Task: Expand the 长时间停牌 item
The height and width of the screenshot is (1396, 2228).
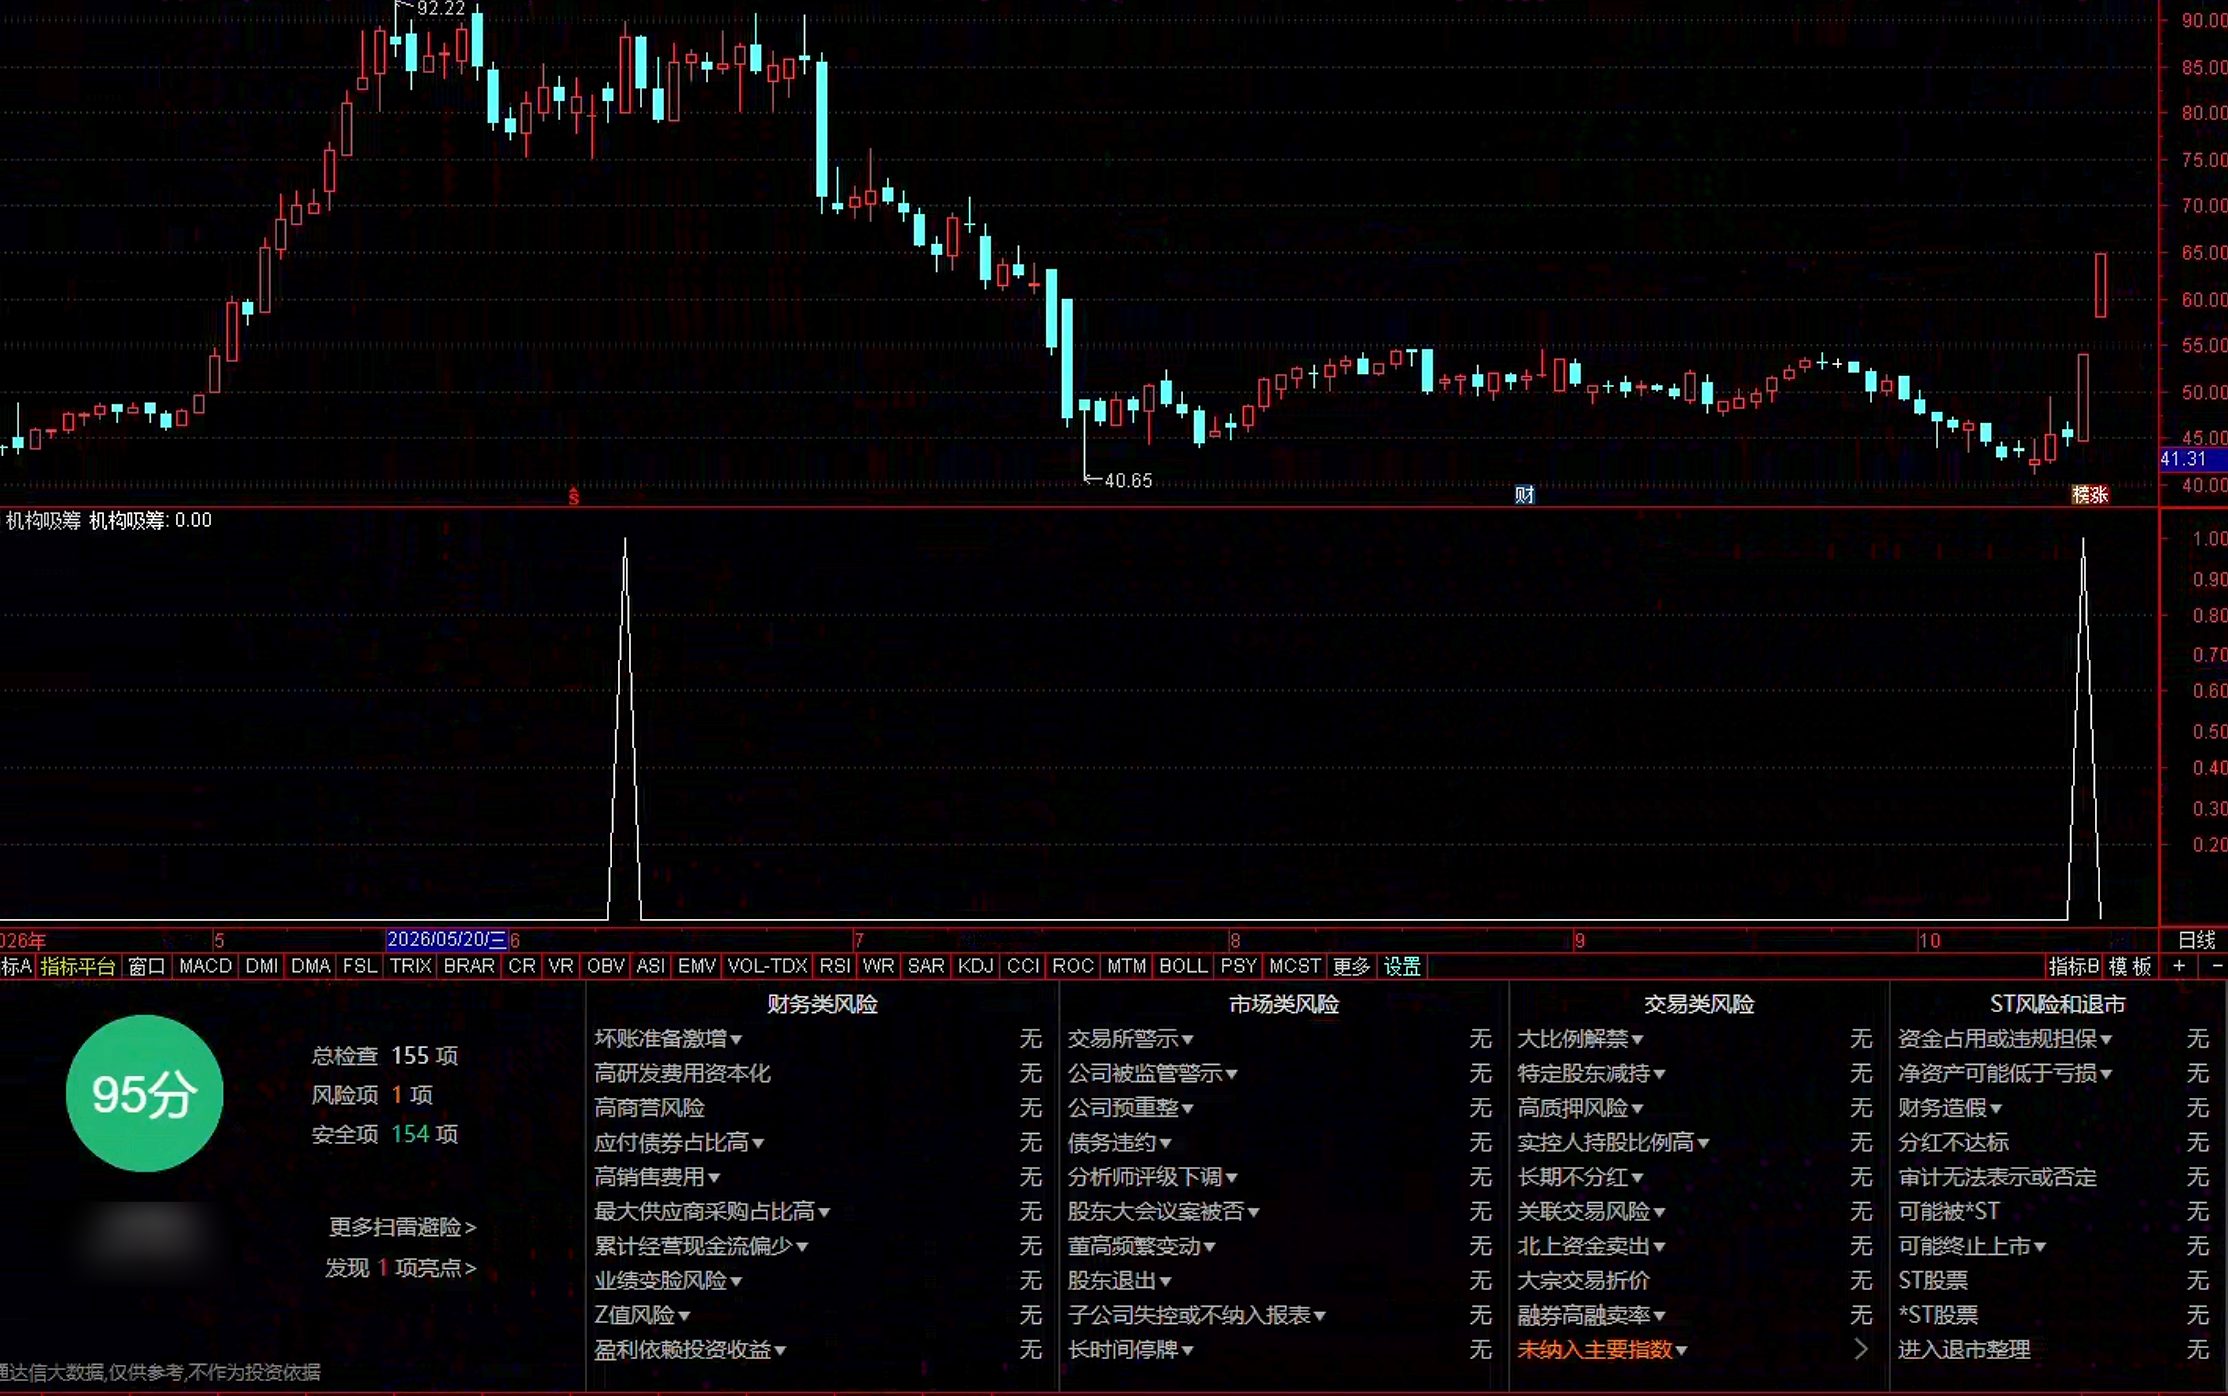Action: 1130,1349
